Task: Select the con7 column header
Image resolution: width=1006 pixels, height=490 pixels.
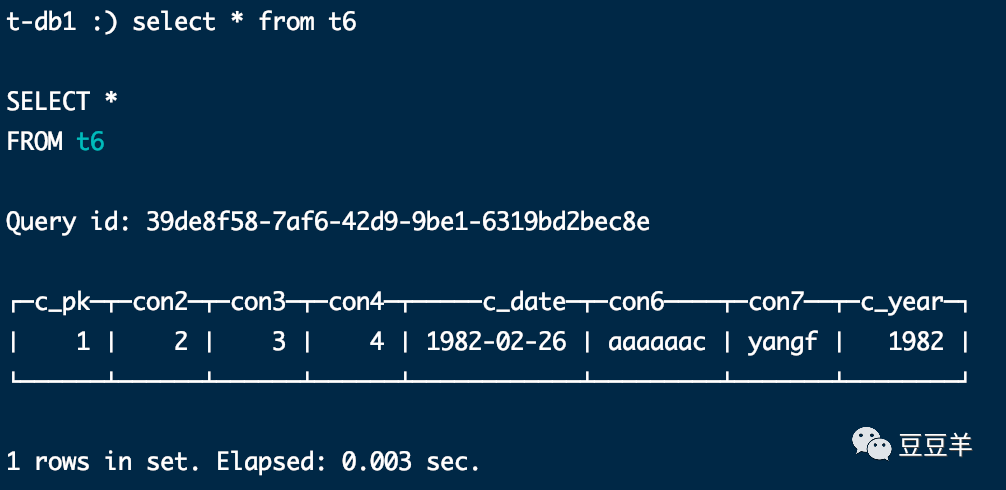Action: 776,301
